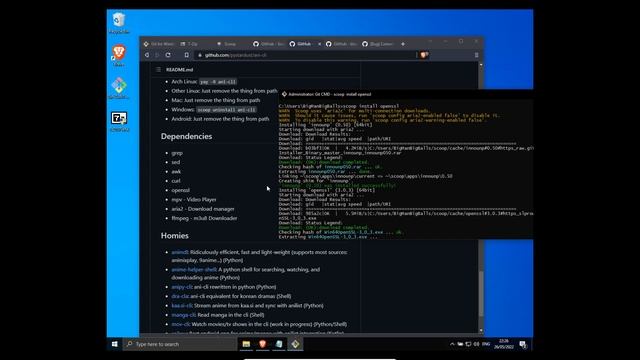Bookmark the current GitHub page
640x360 pixels.
[187, 55]
